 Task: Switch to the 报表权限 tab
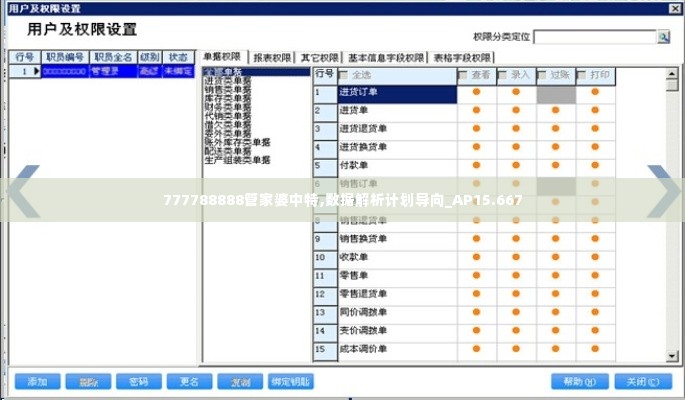pyautogui.click(x=272, y=58)
